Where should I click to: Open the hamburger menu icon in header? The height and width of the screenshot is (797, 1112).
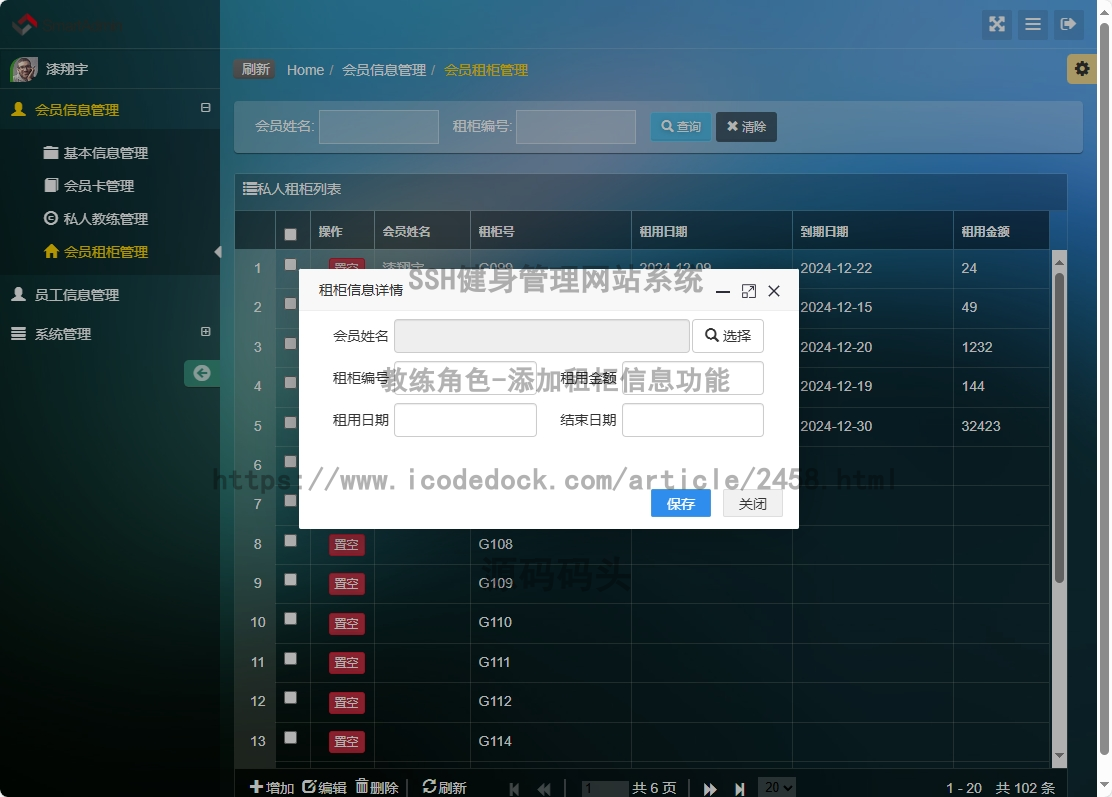tap(1033, 25)
